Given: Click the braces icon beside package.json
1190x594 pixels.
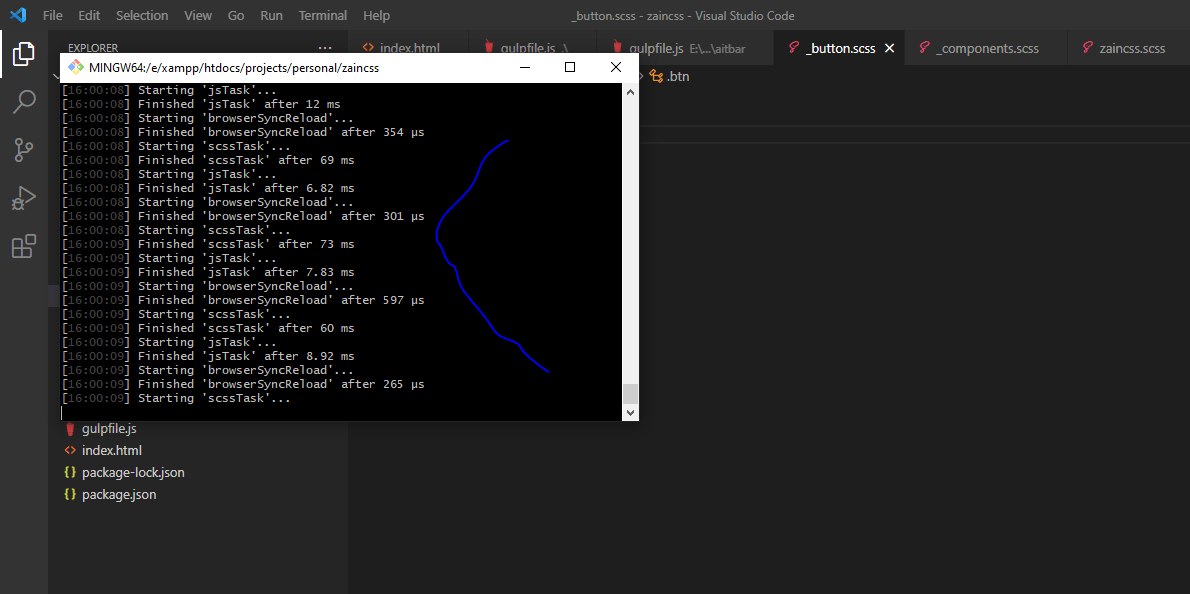Looking at the screenshot, I should tap(70, 494).
